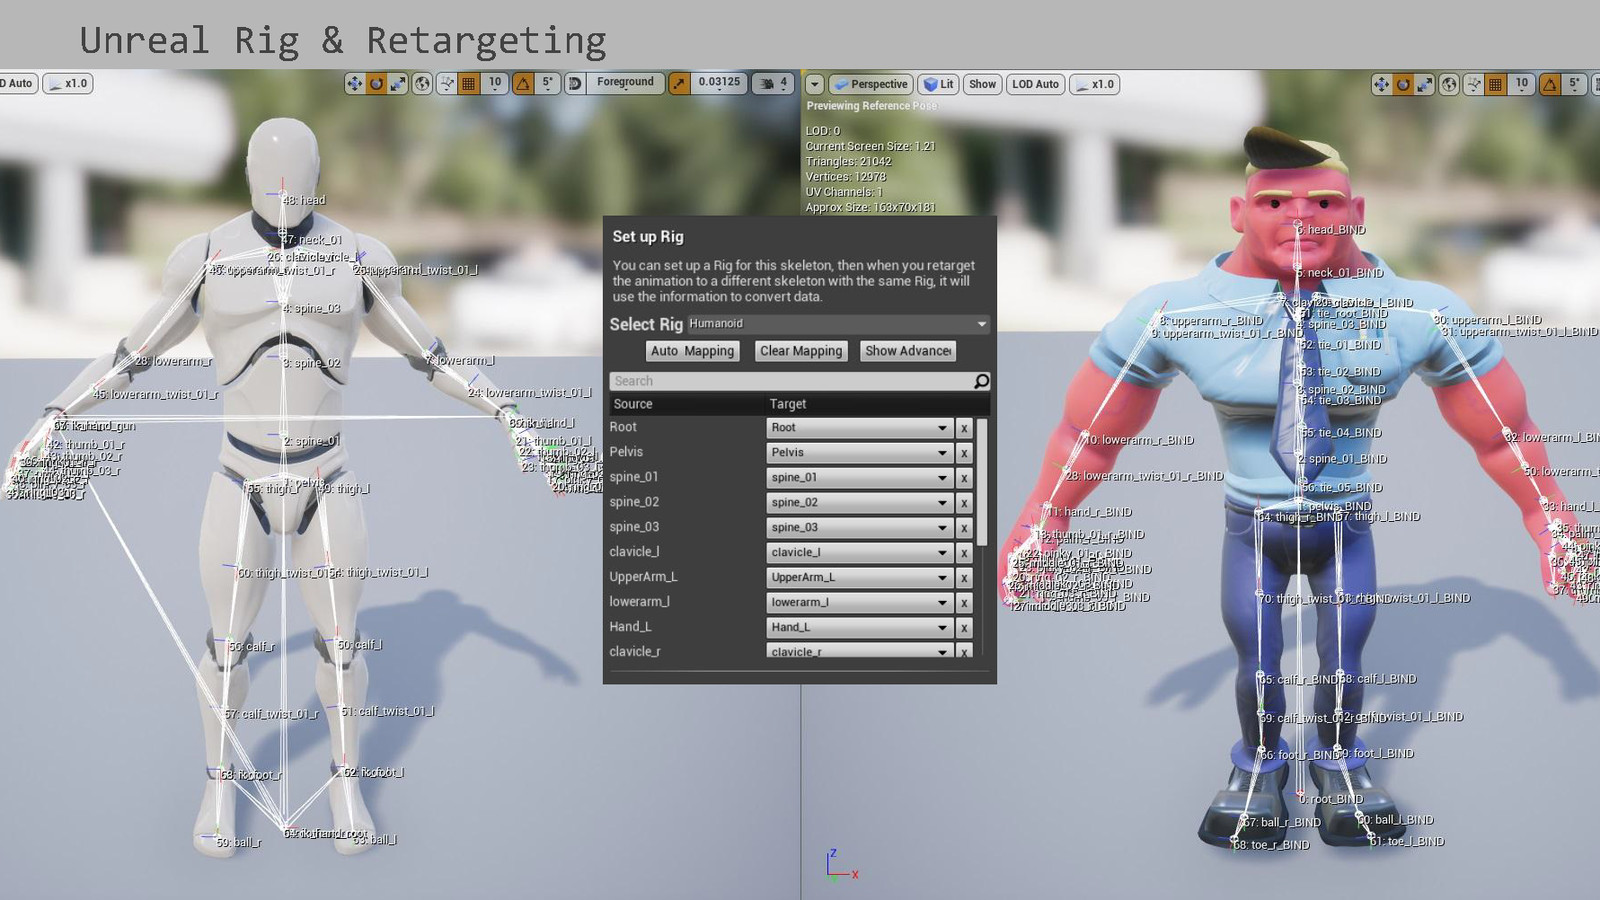The image size is (1600, 900).
Task: Click Show Advanced button
Action: tap(908, 351)
